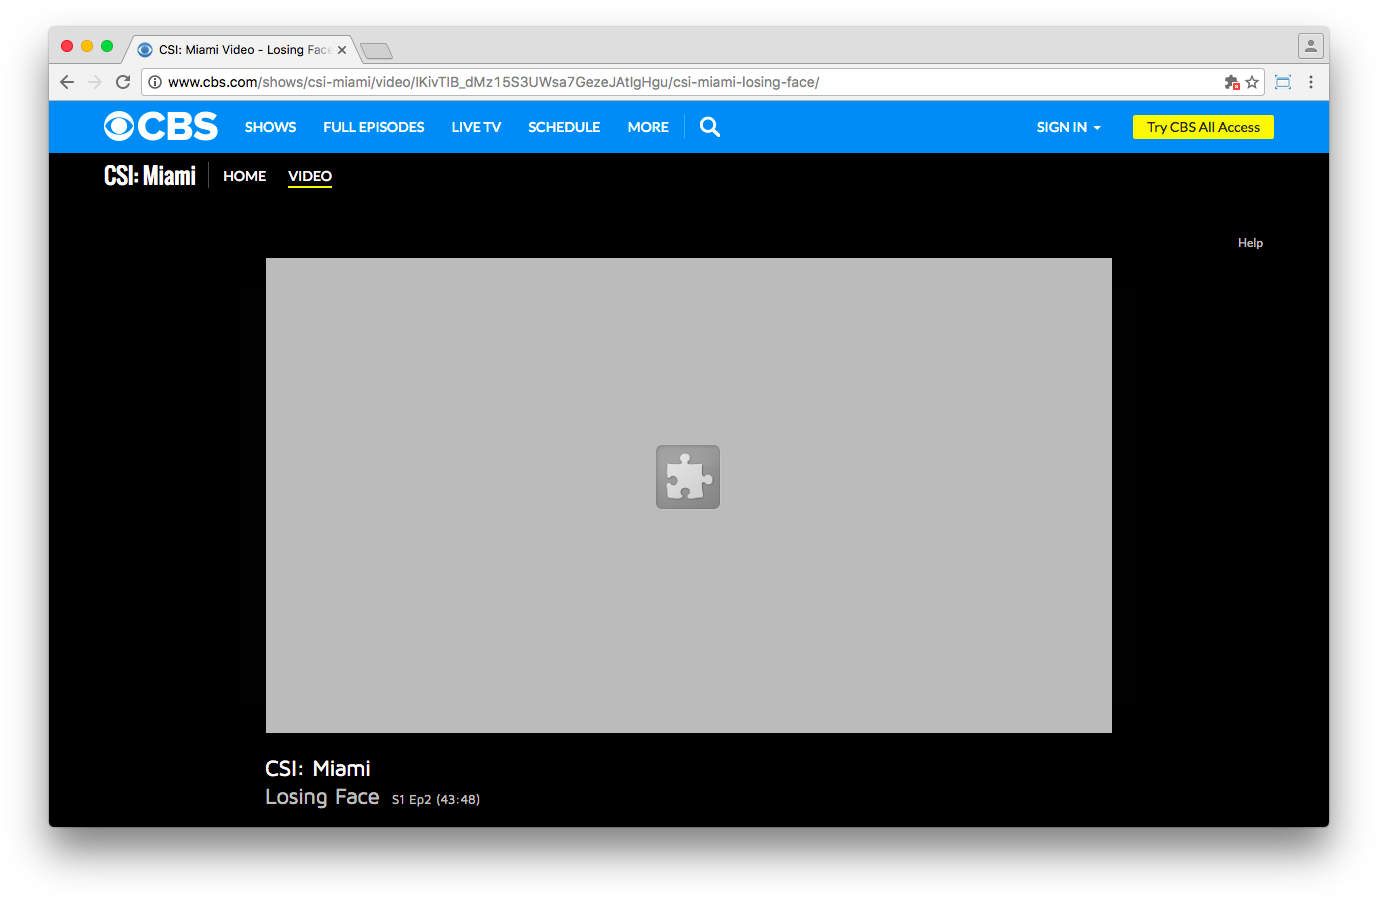
Task: Select the VIDEO tab
Action: point(310,176)
